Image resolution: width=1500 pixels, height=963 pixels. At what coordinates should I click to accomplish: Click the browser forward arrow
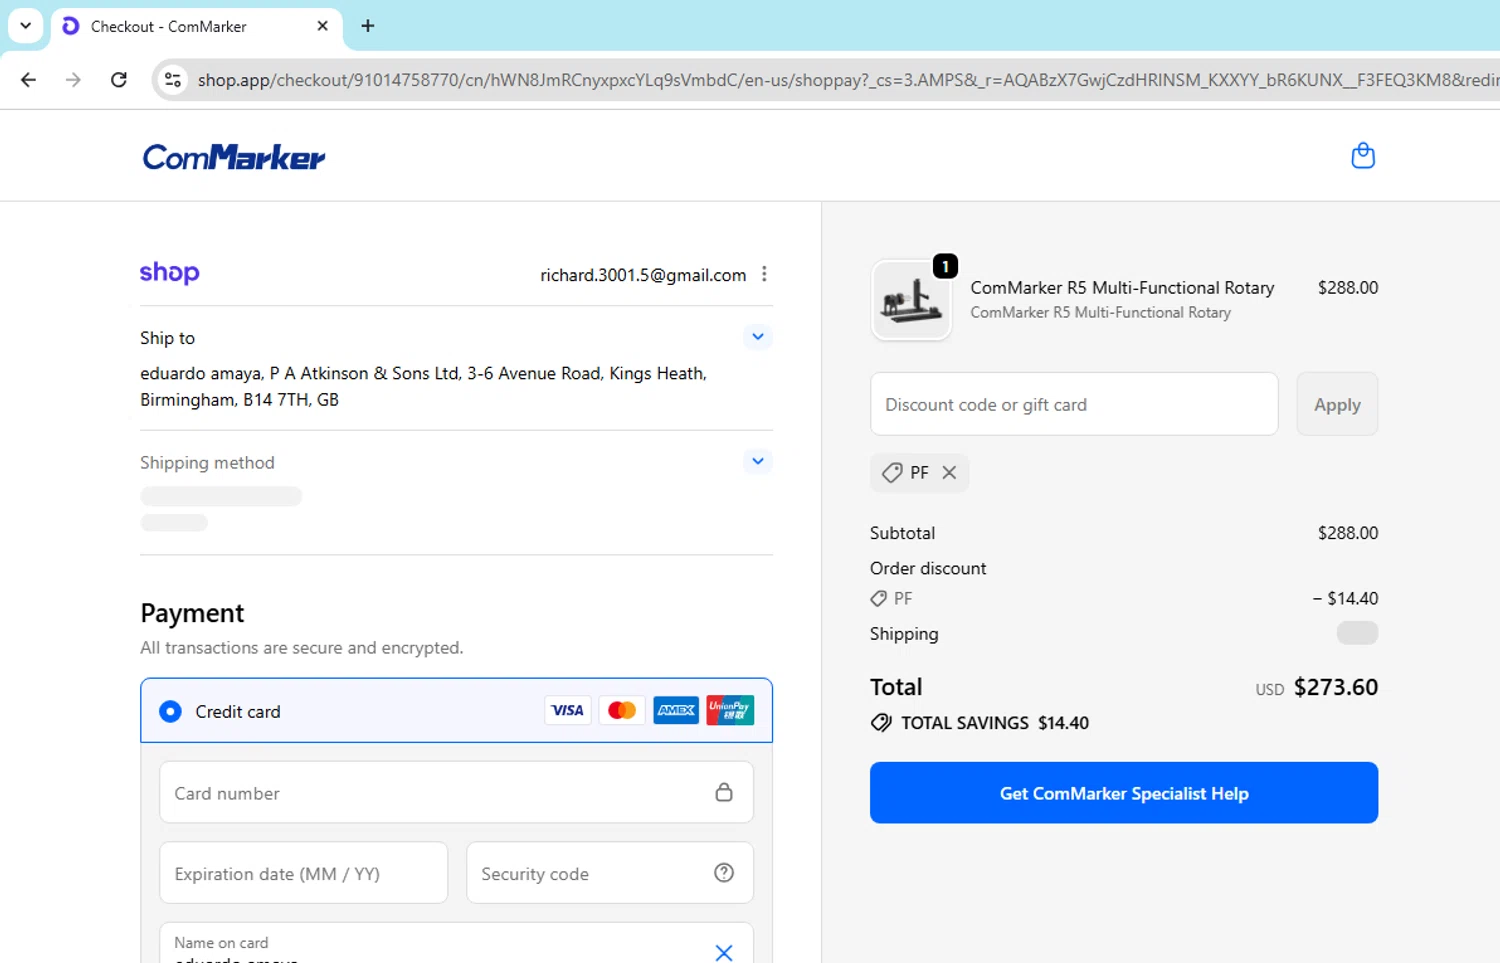[73, 80]
